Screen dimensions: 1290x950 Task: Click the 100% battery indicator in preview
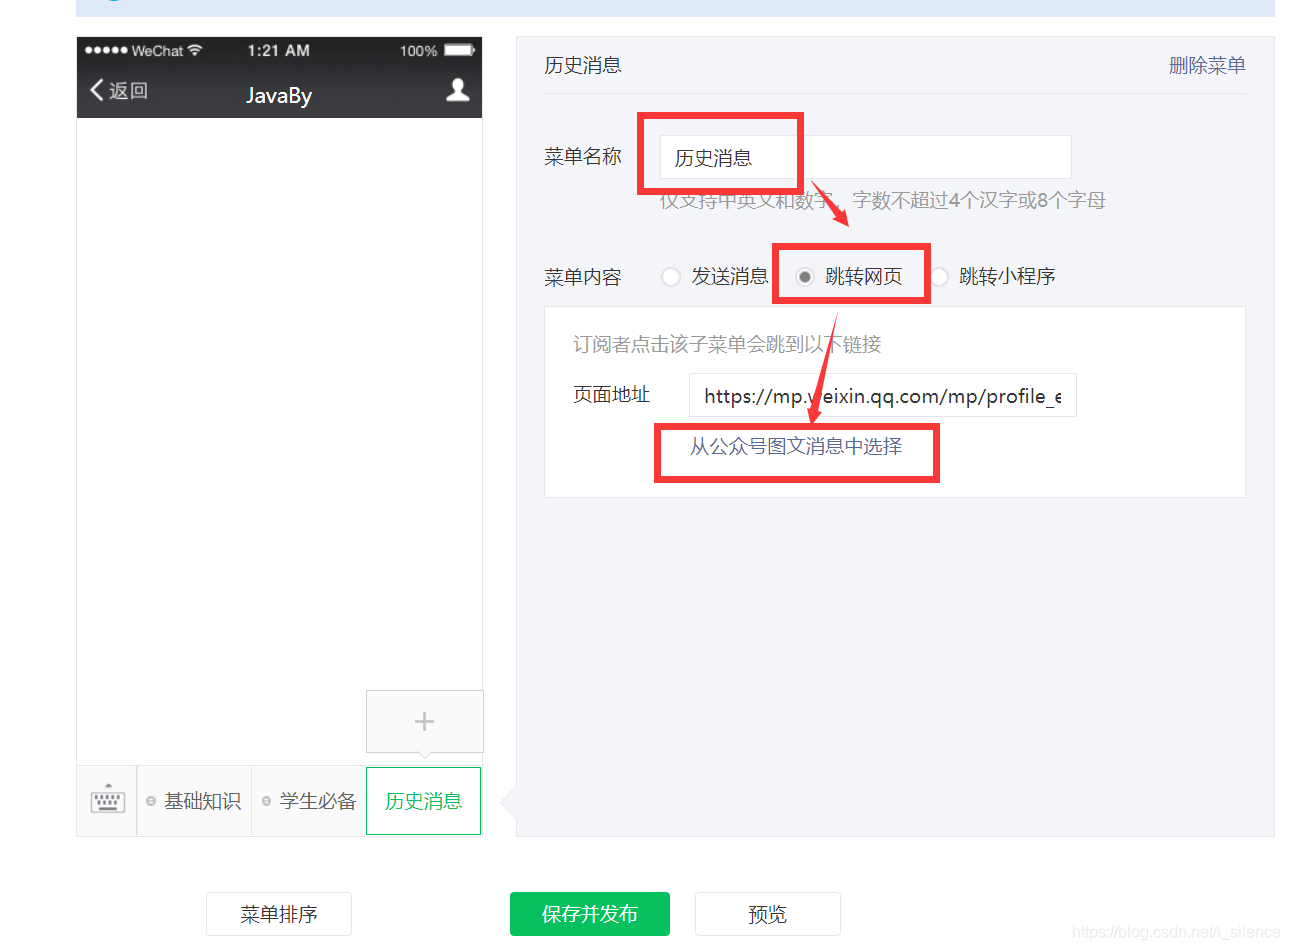click(437, 50)
